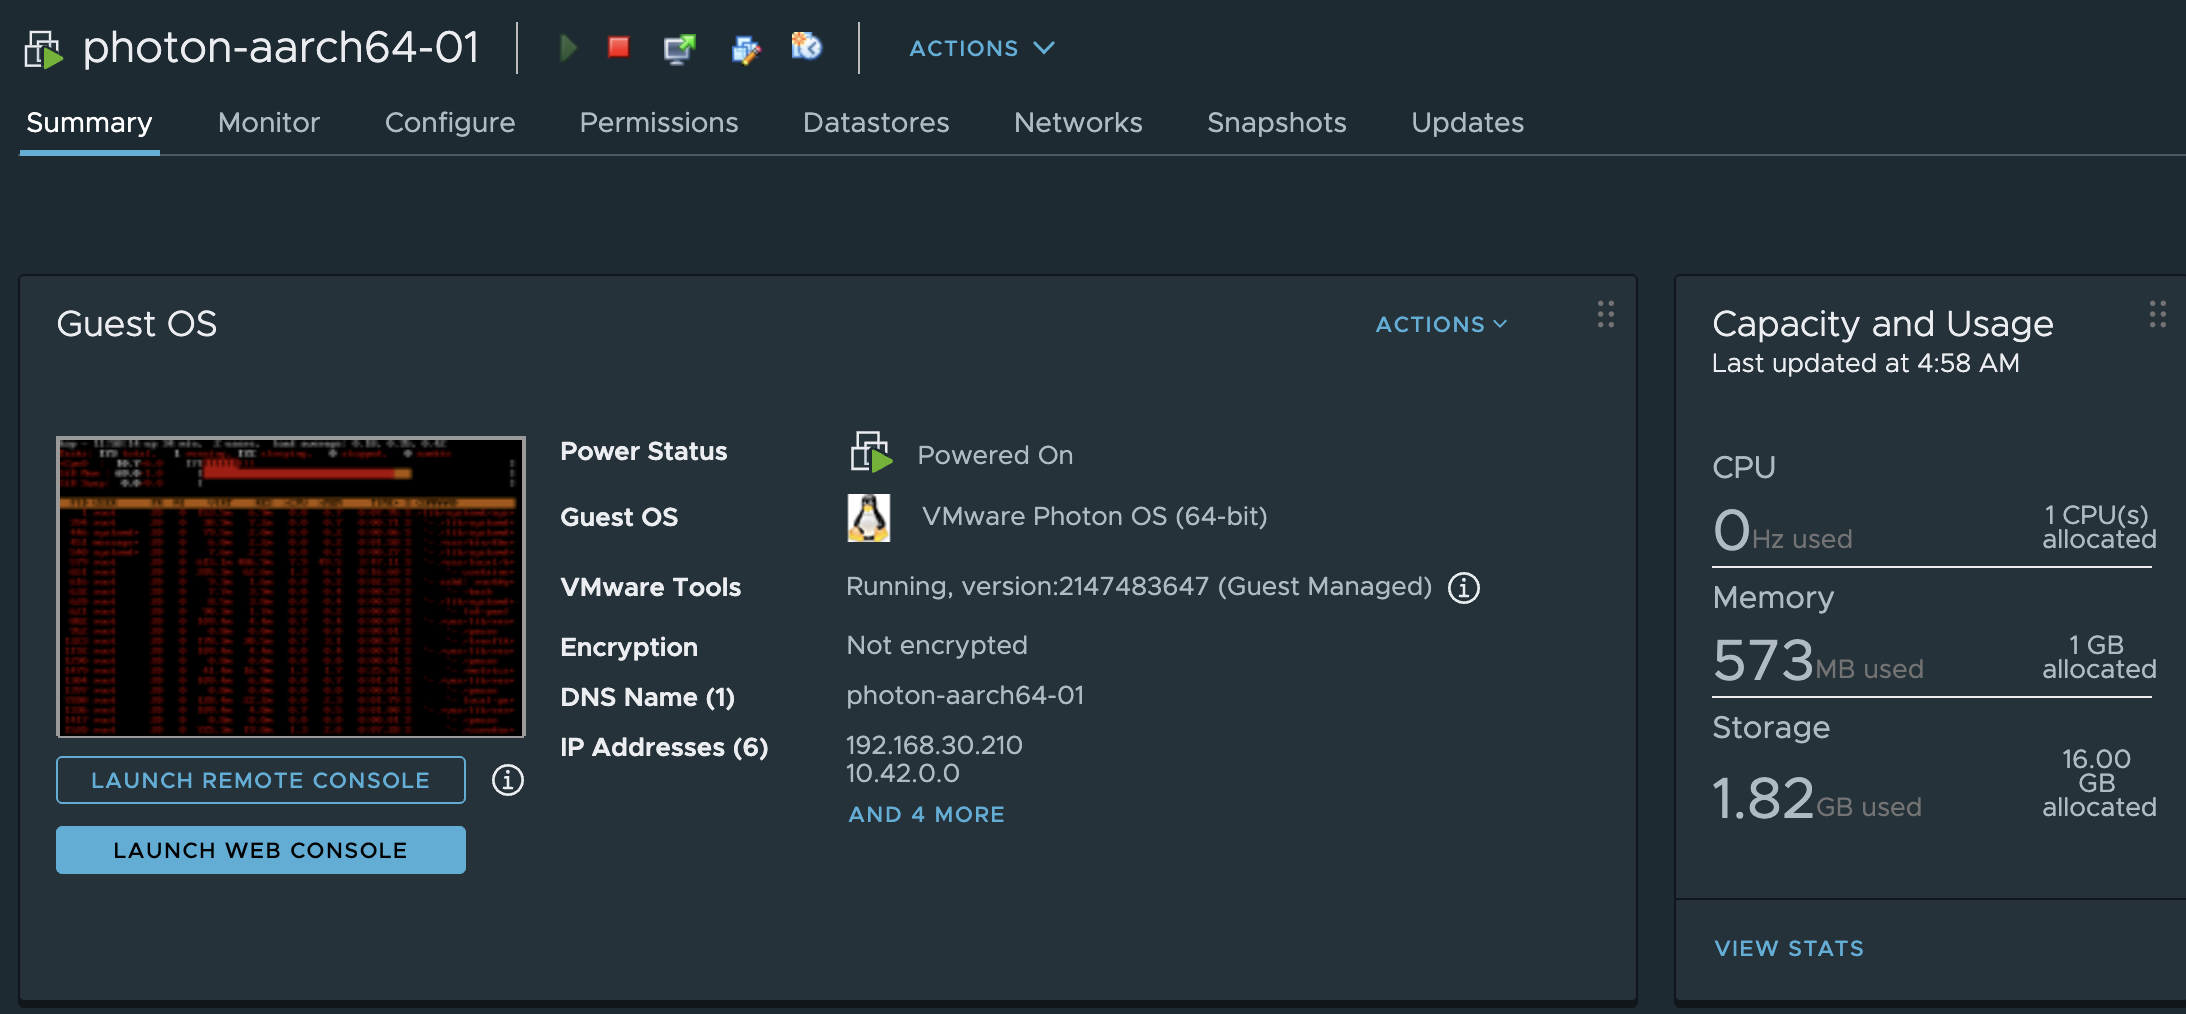Click Guest OS card drag handle dots

(x=1606, y=314)
